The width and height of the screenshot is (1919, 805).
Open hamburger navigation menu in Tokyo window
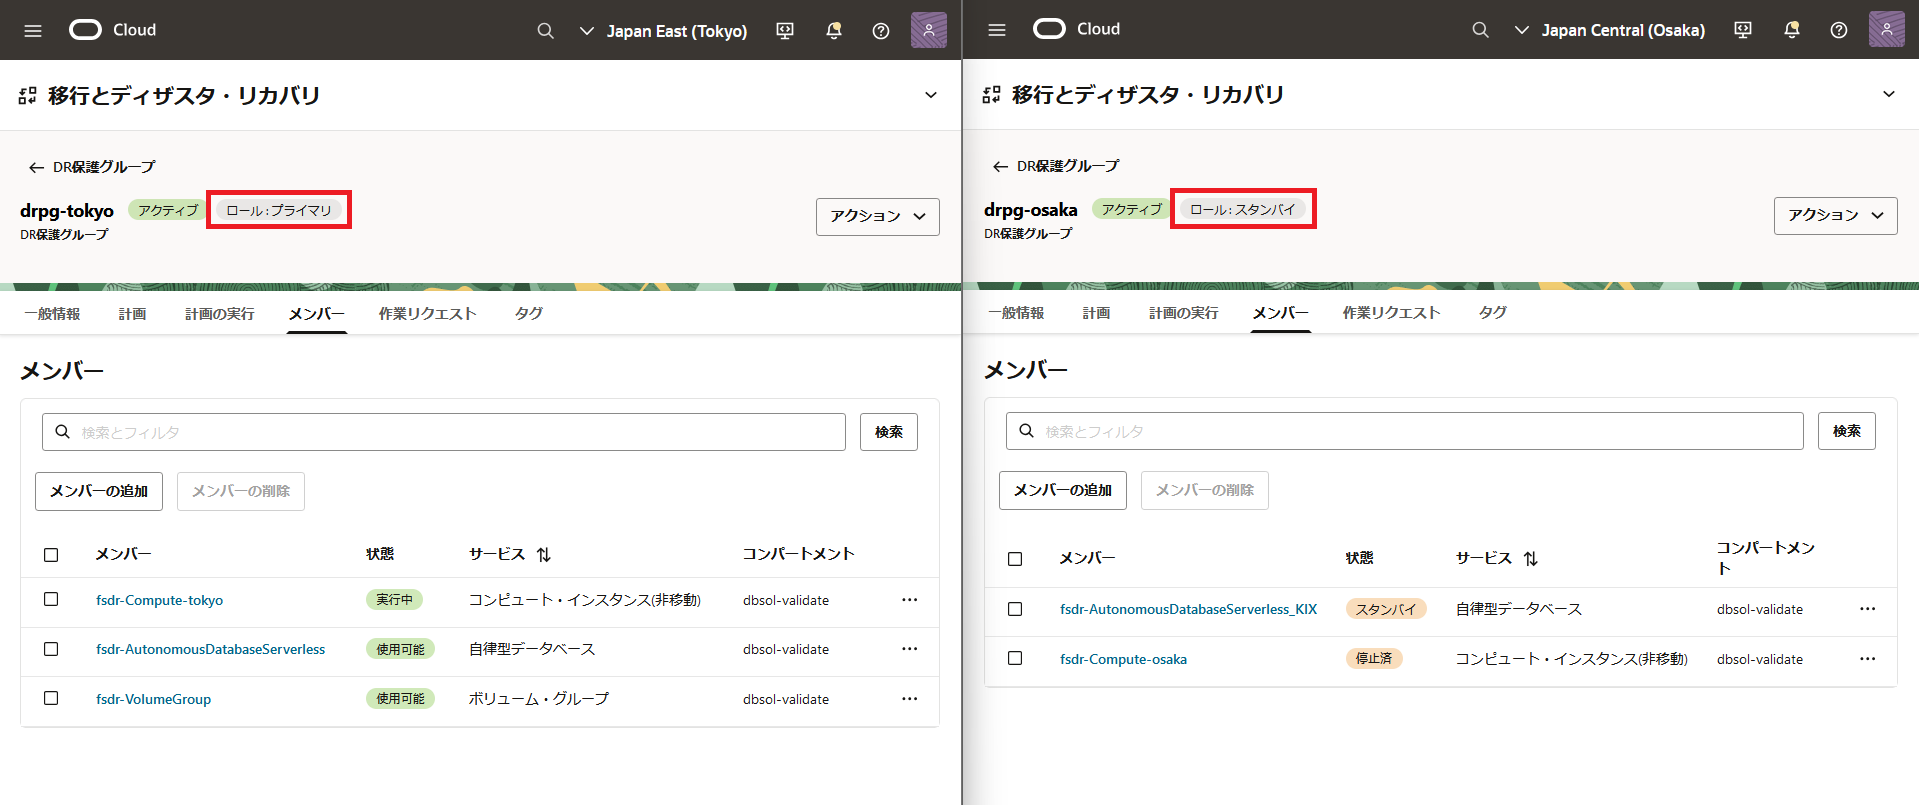(33, 31)
